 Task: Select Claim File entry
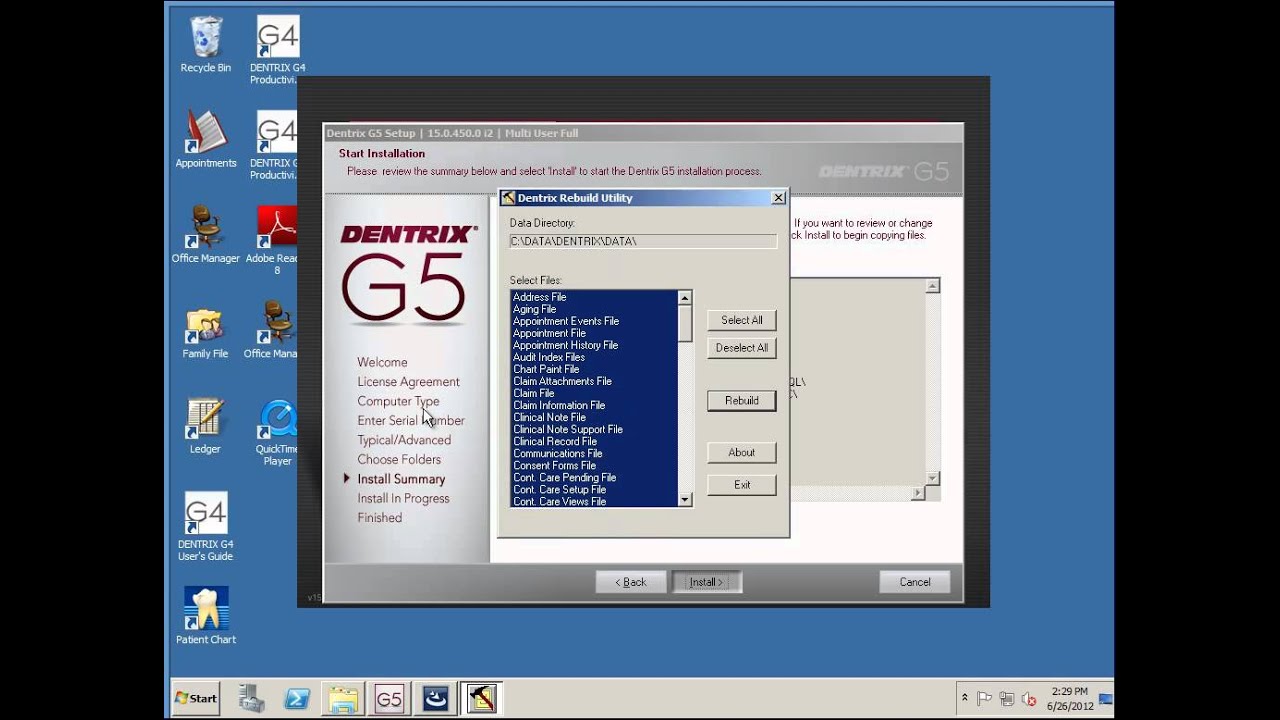[x=594, y=393]
